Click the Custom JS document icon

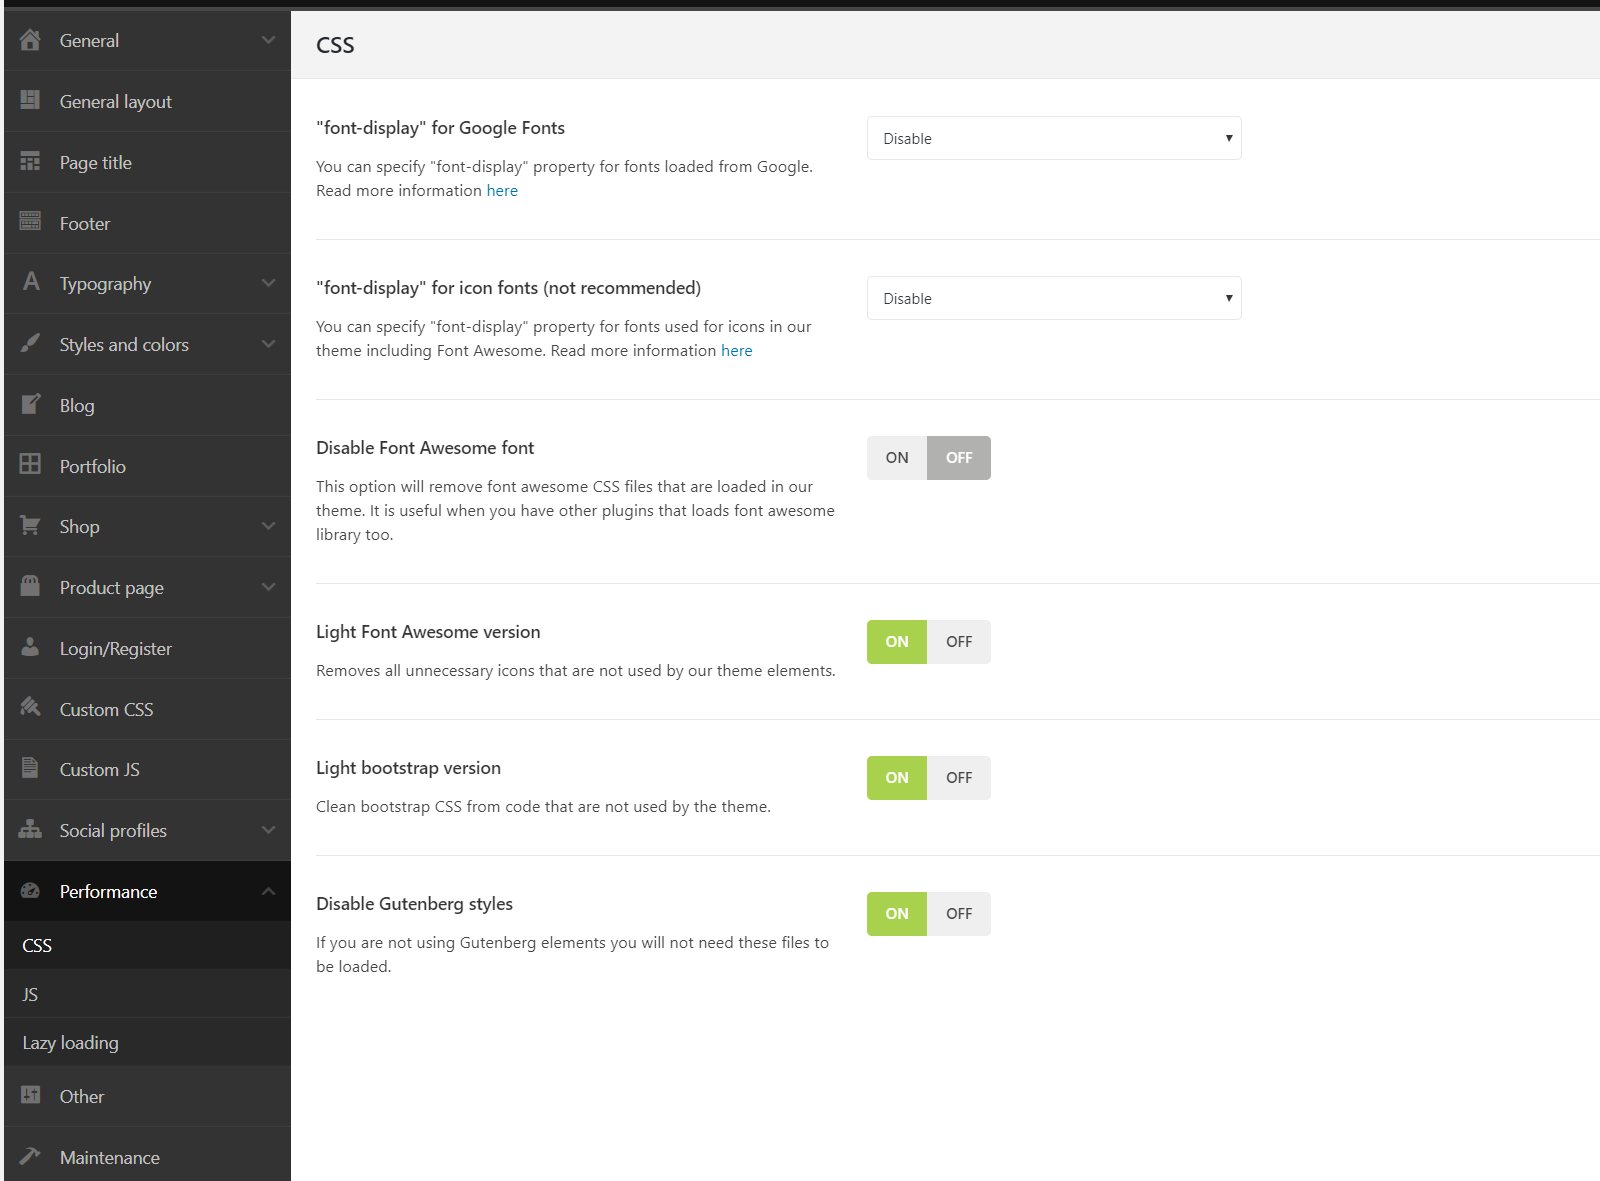(x=30, y=768)
